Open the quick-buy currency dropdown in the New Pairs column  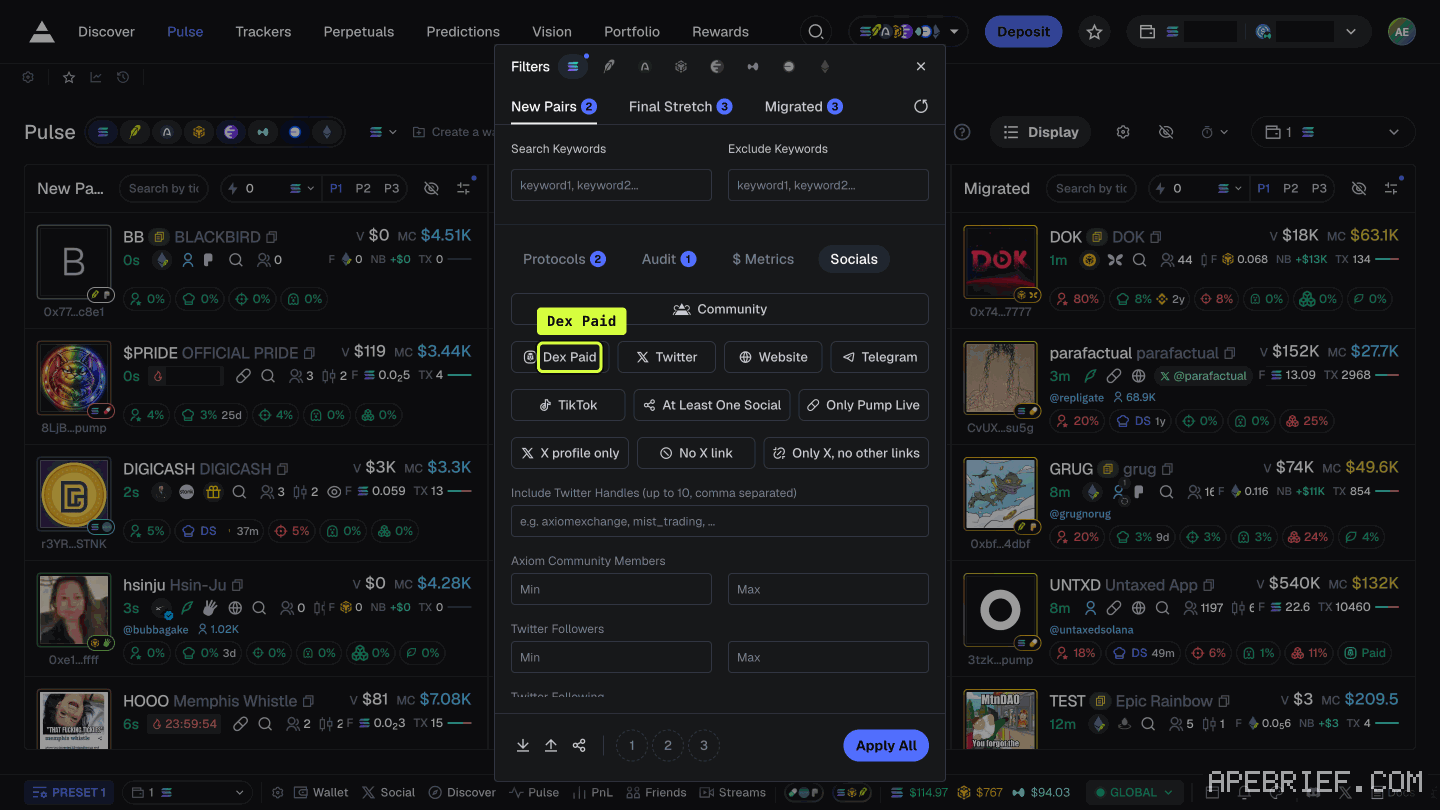[302, 188]
